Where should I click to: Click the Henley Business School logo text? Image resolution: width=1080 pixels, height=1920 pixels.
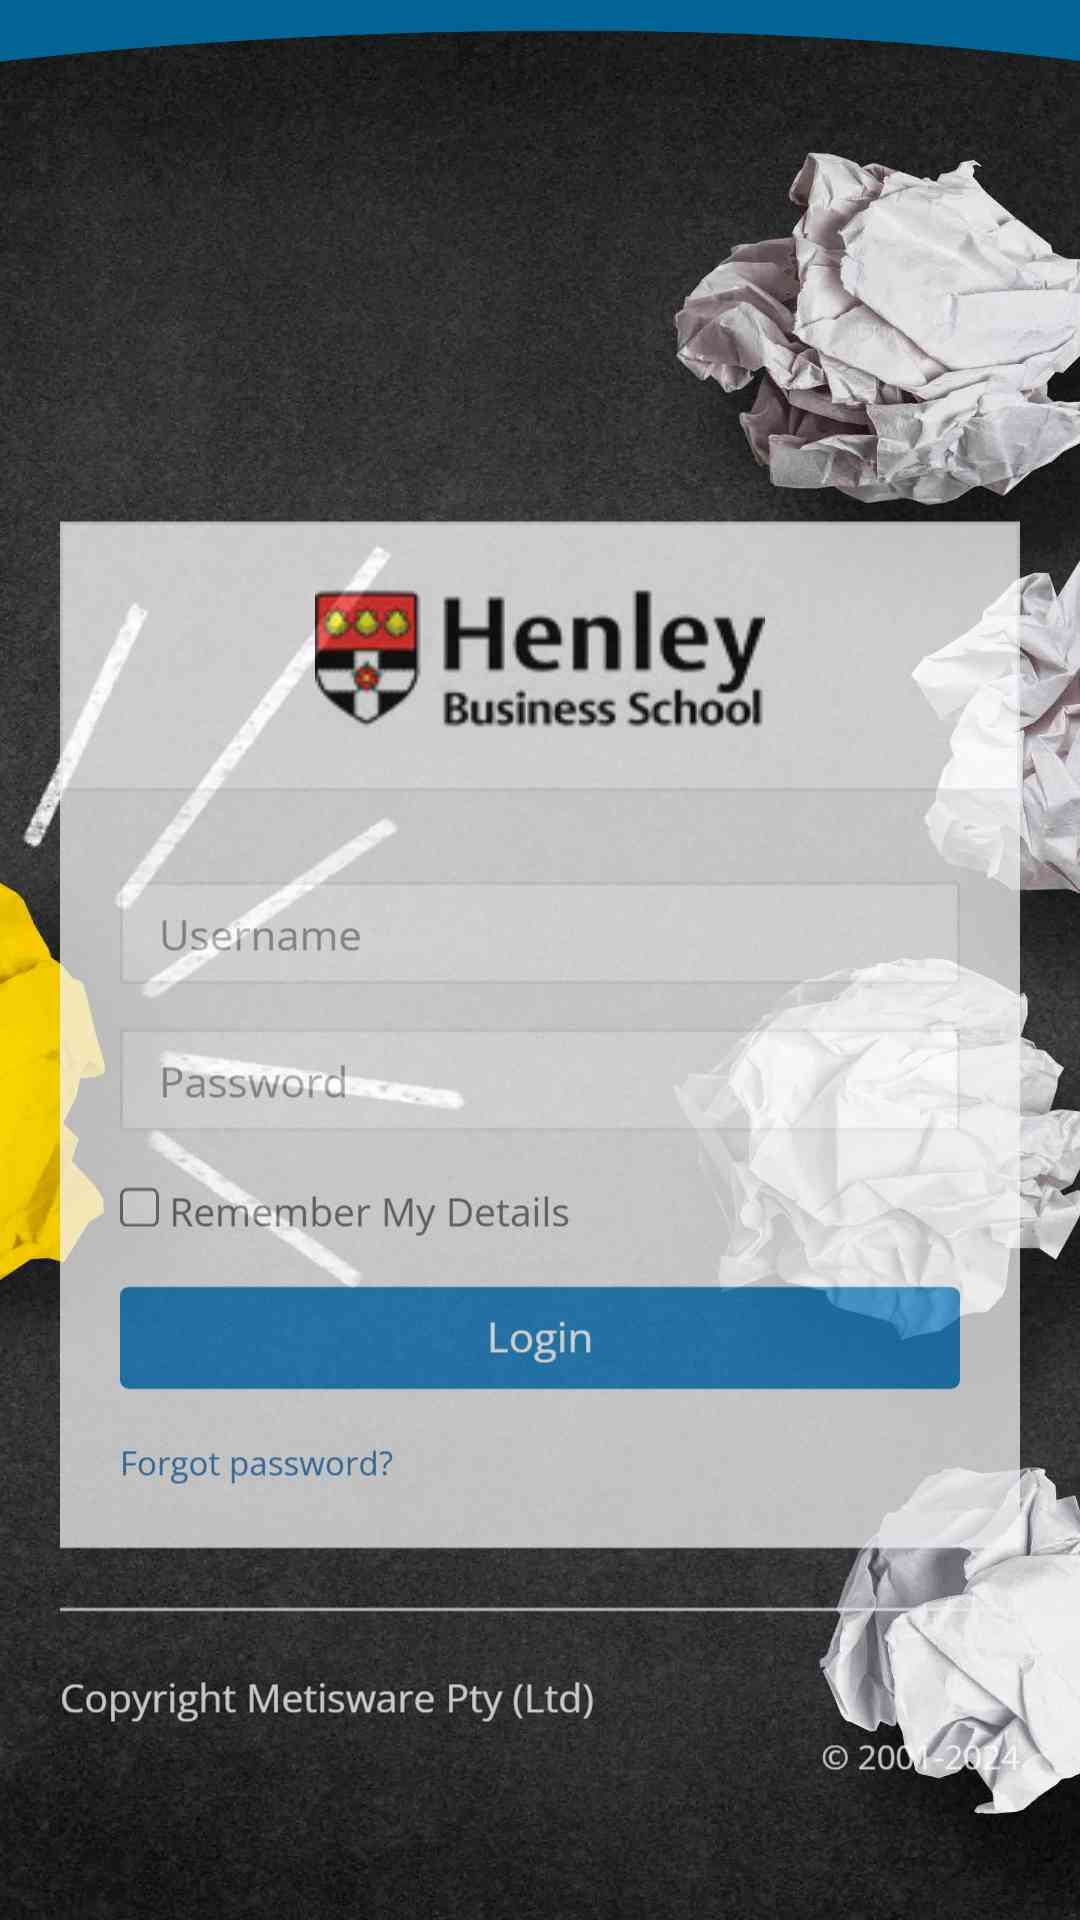[603, 659]
